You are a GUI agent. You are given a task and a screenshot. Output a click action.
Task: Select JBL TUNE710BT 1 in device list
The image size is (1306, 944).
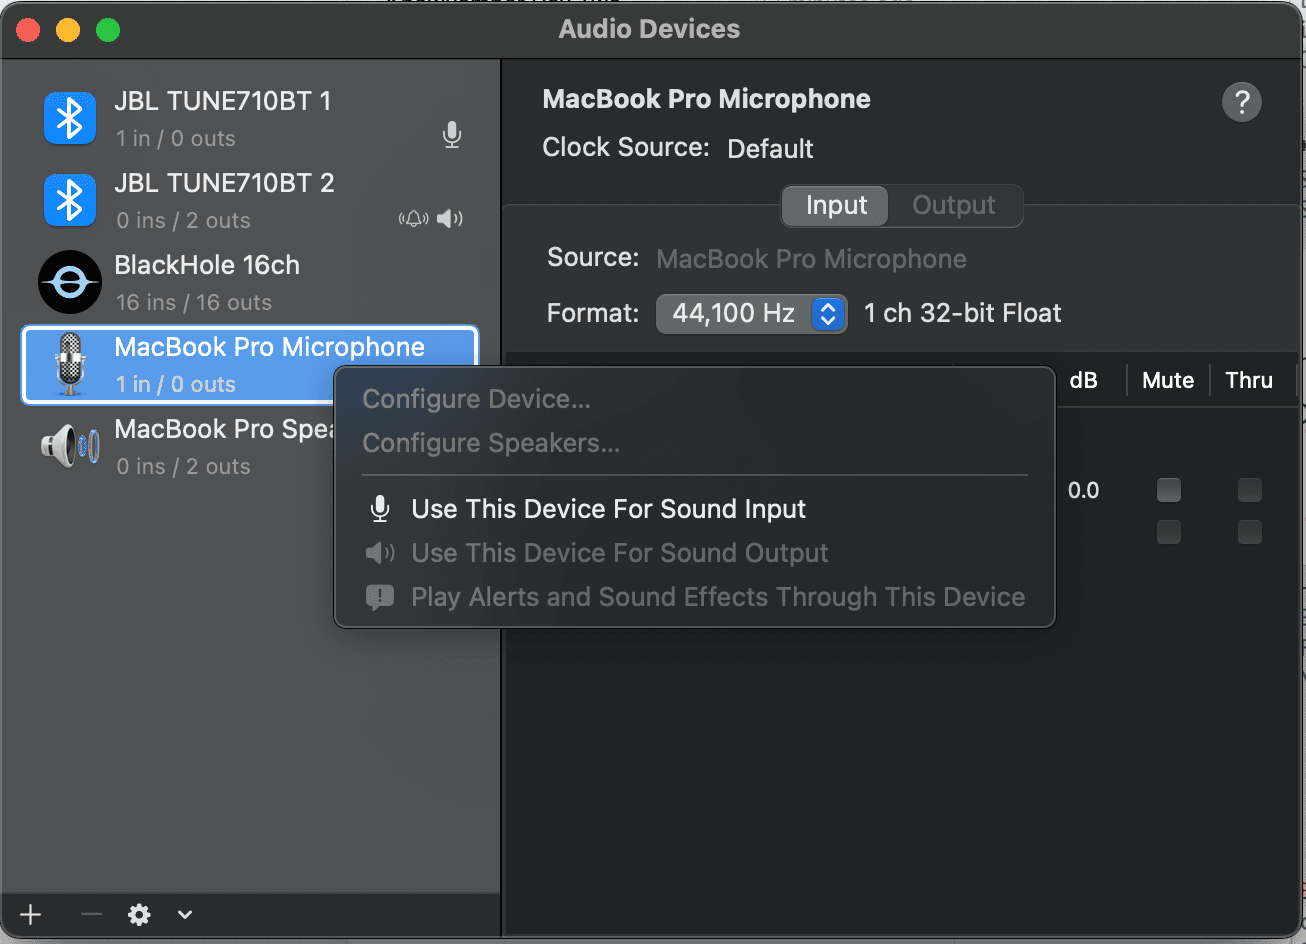[x=250, y=118]
